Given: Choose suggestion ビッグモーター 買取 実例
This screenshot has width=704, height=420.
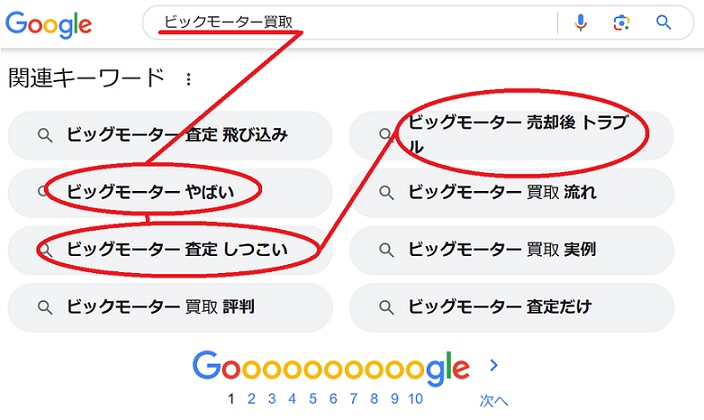Looking at the screenshot, I should (x=503, y=249).
